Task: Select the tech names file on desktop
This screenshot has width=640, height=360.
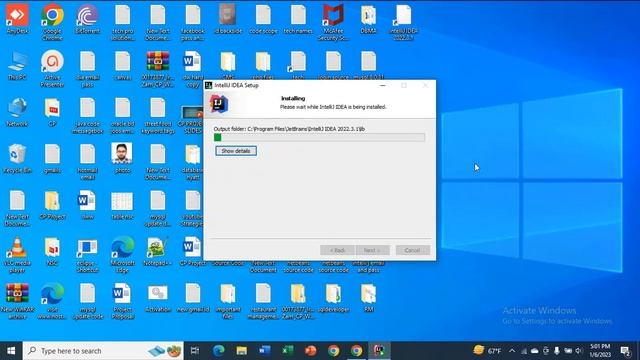Action: pos(298,19)
